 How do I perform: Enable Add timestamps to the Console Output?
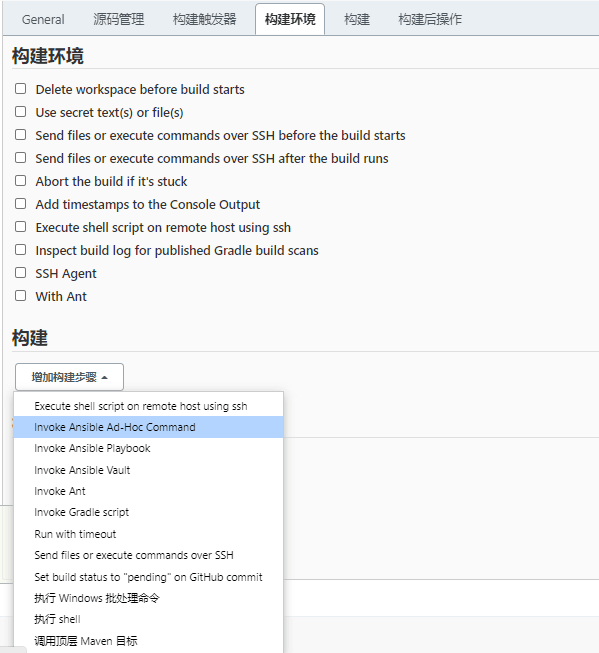point(20,204)
